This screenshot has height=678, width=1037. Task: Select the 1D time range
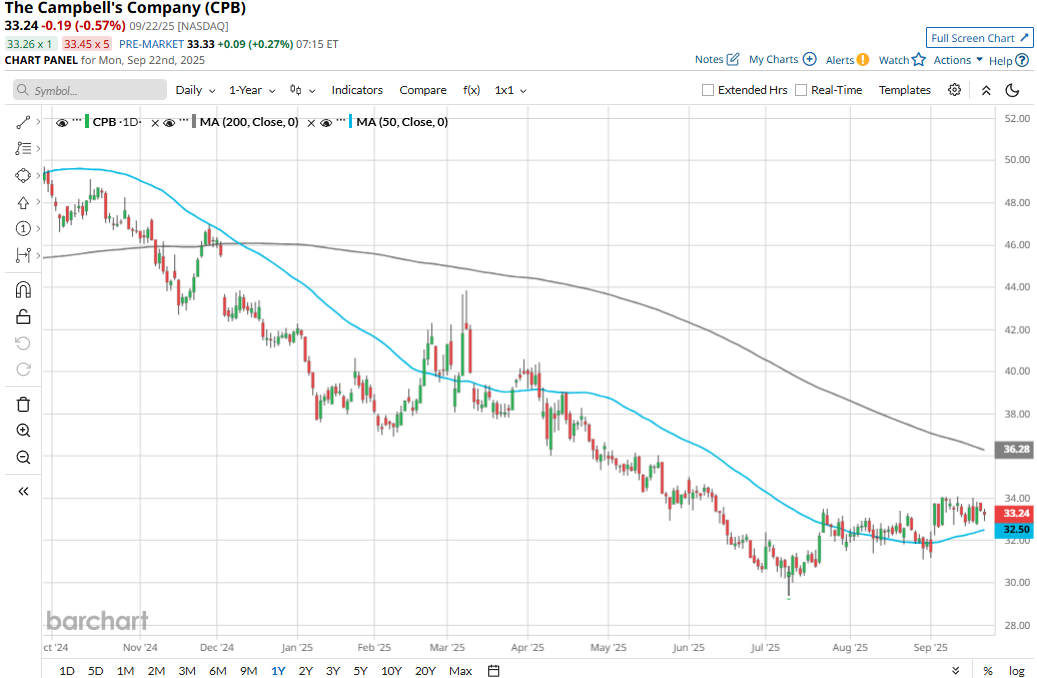coord(67,671)
